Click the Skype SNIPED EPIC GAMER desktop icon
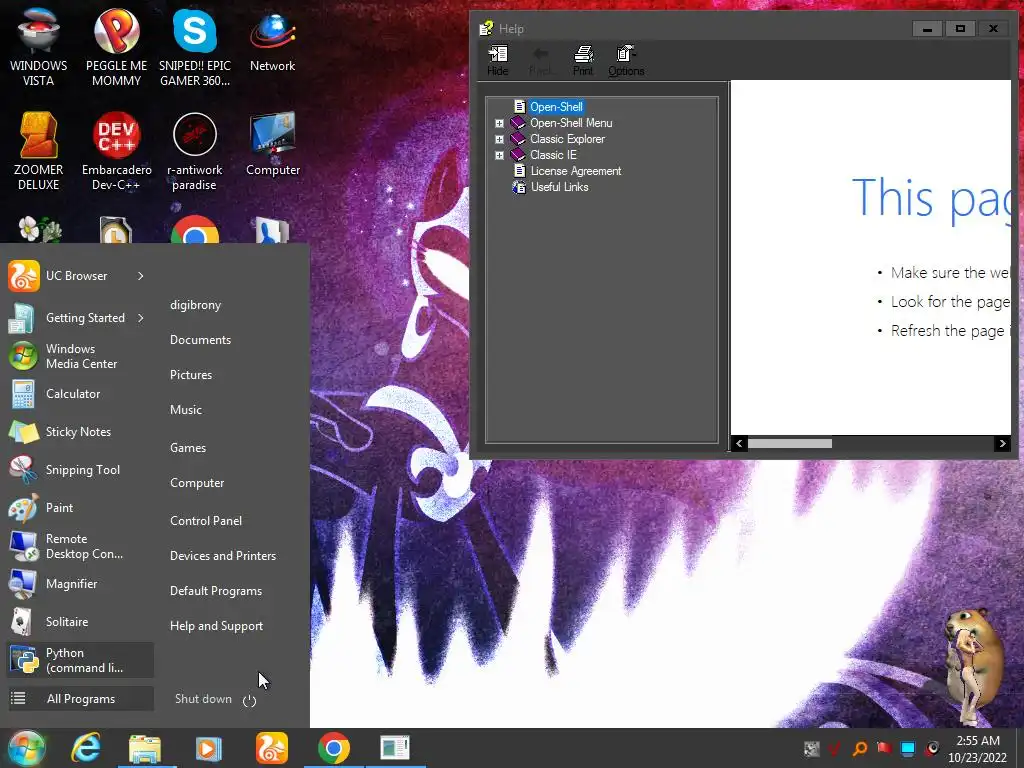Viewport: 1024px width, 768px height. point(195,46)
